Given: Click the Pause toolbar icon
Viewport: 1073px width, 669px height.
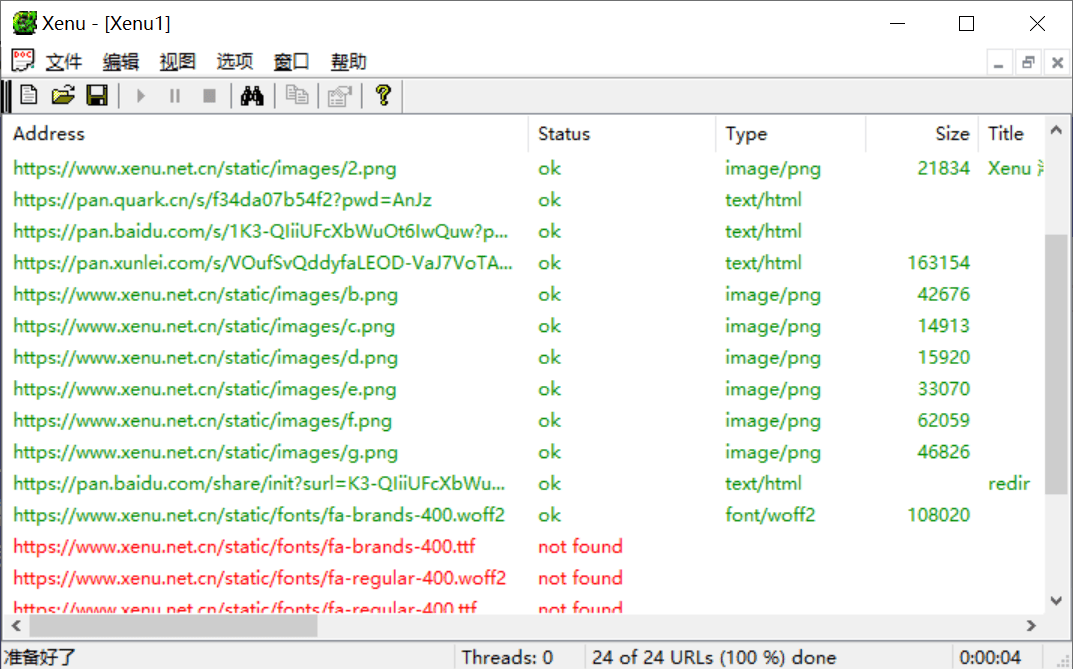Looking at the screenshot, I should point(174,96).
